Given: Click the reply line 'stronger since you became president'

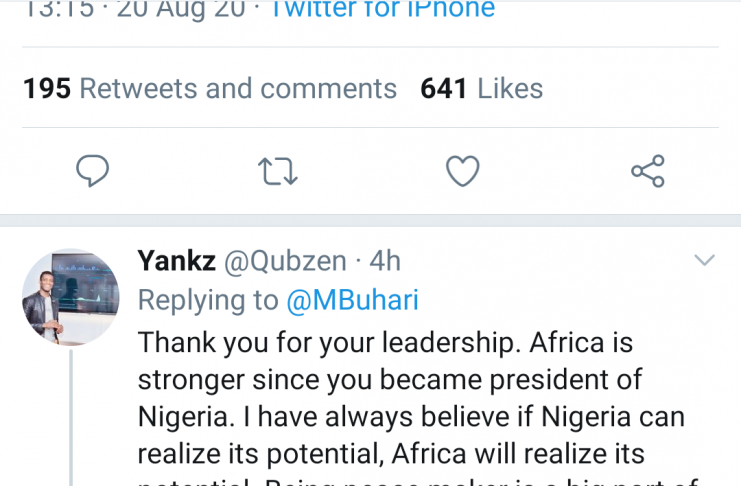Looking at the screenshot, I should click(389, 381).
